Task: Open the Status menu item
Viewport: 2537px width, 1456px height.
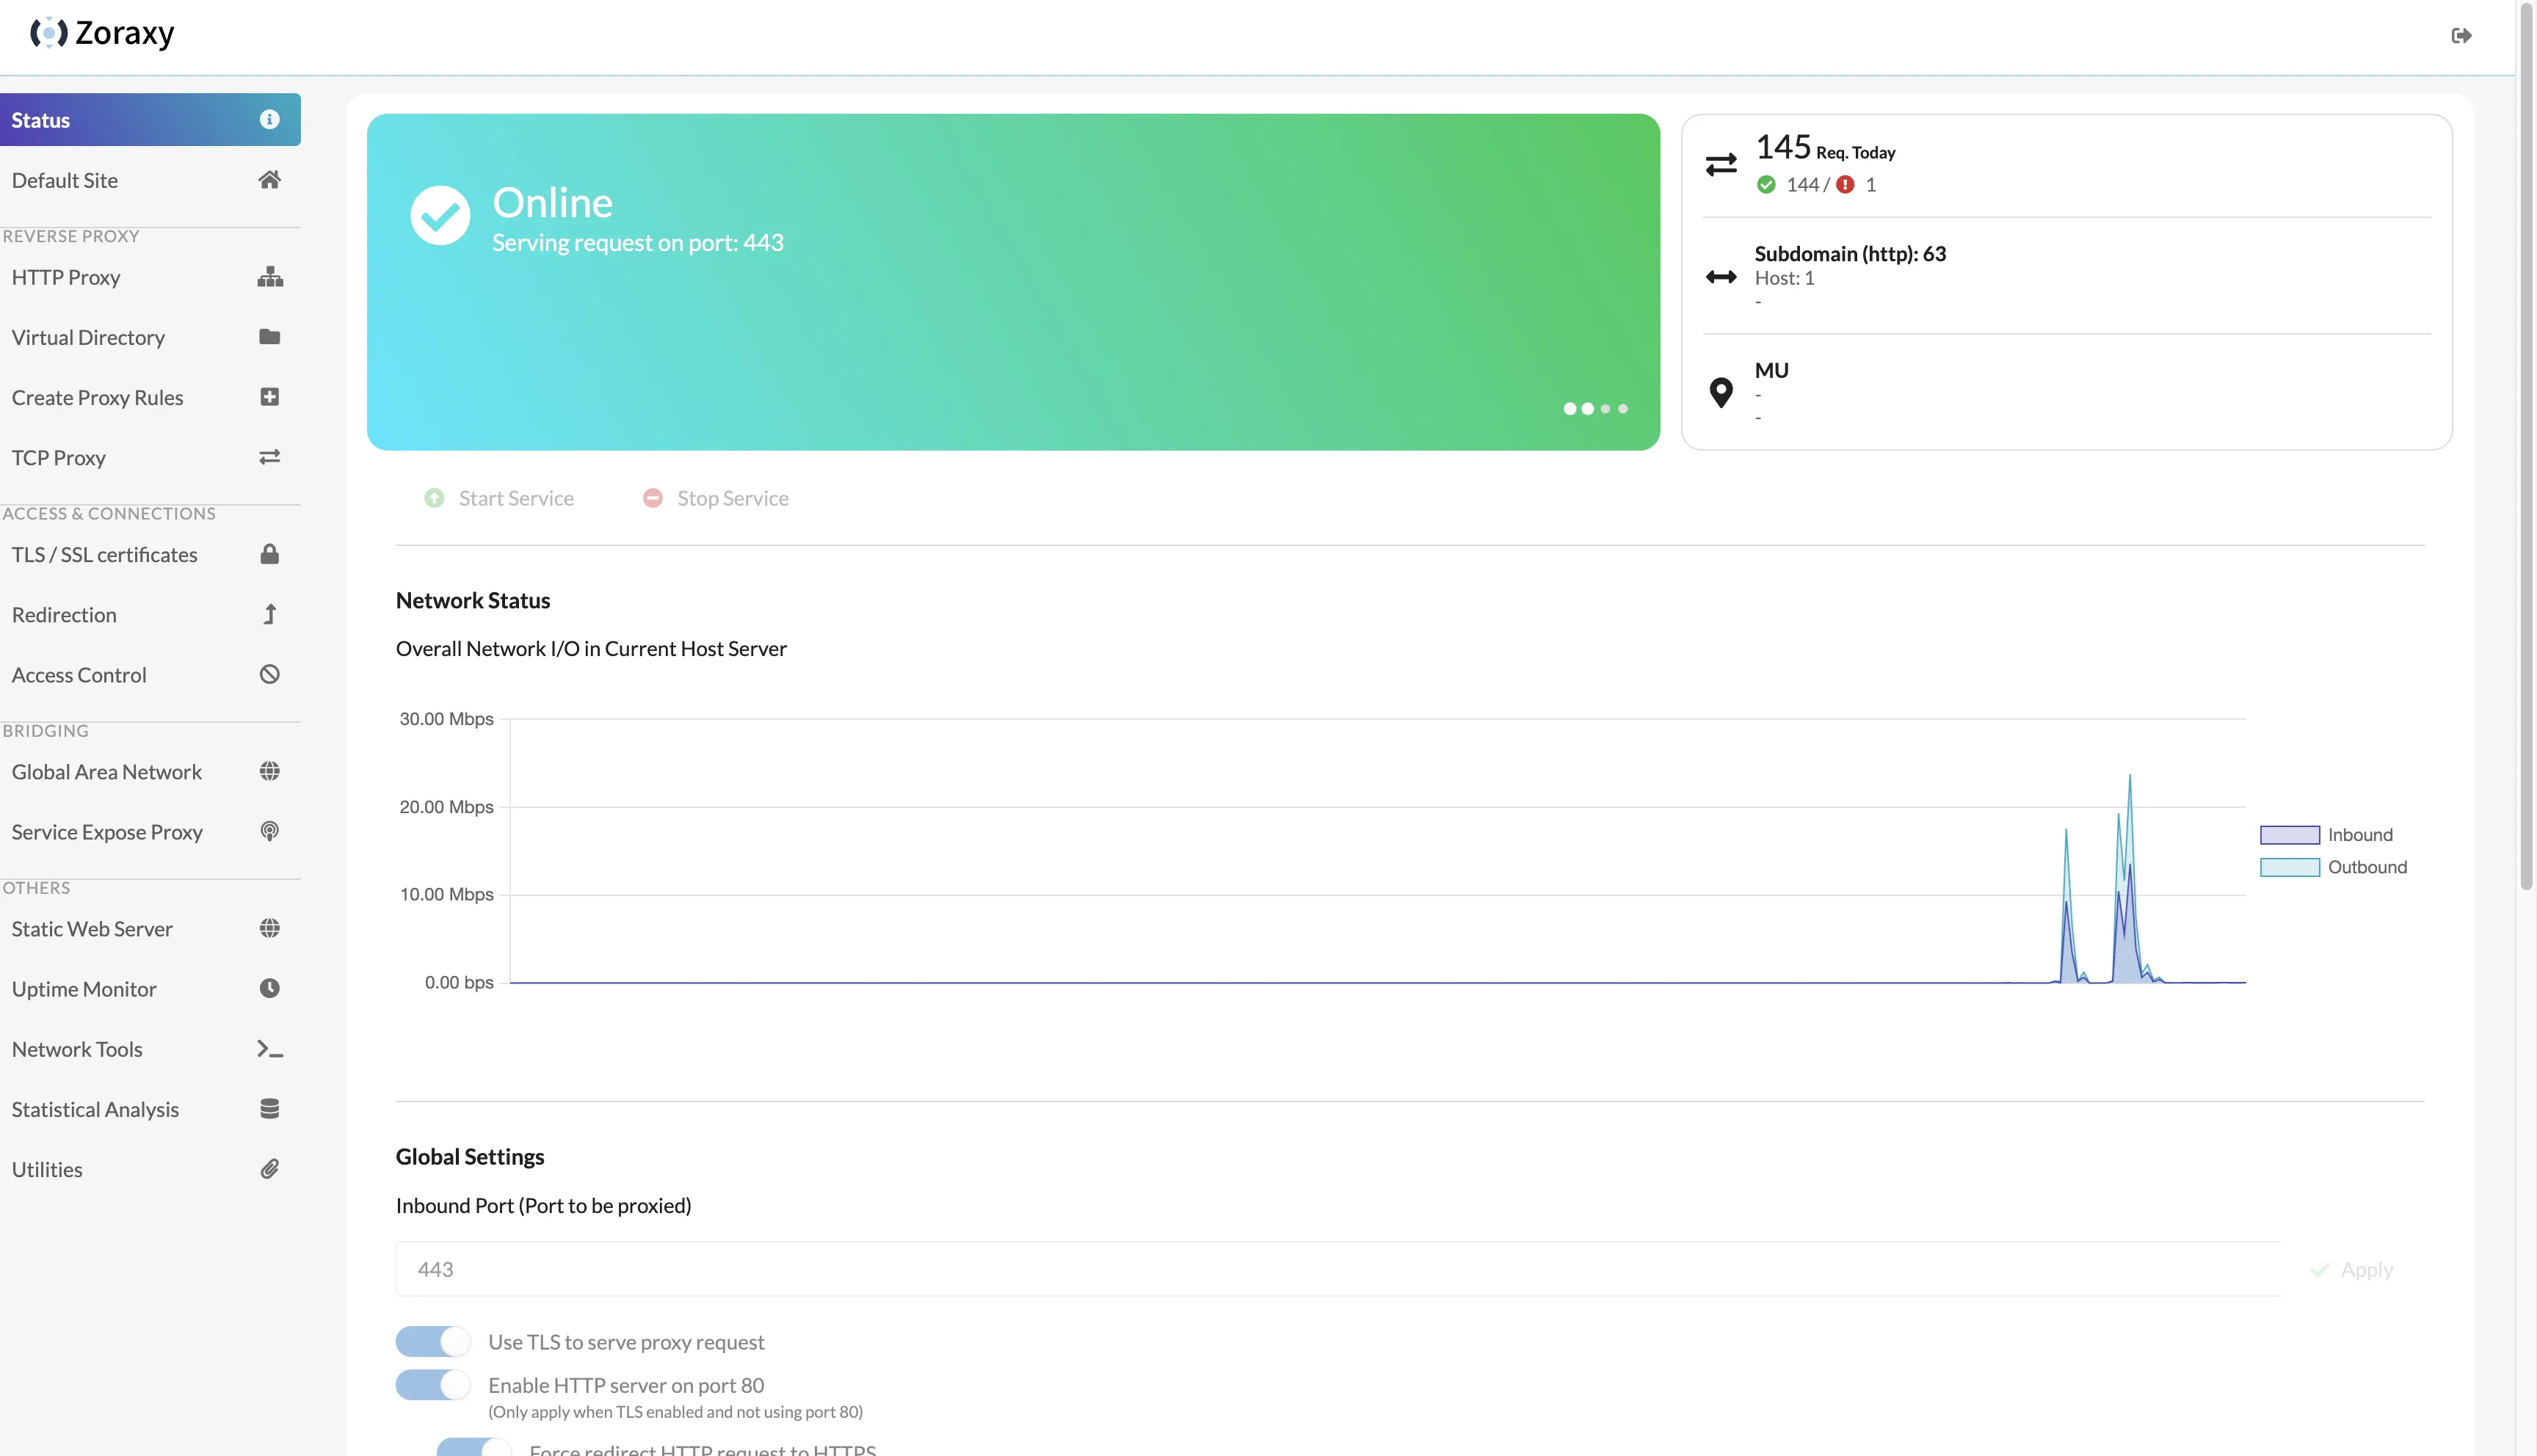Action: tap(150, 120)
